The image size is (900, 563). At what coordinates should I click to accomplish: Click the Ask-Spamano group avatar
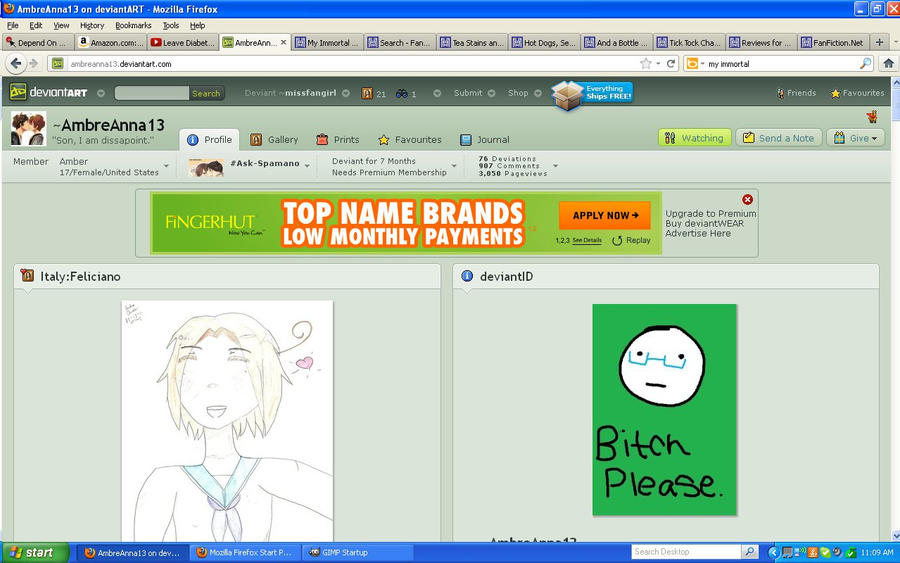[x=207, y=168]
